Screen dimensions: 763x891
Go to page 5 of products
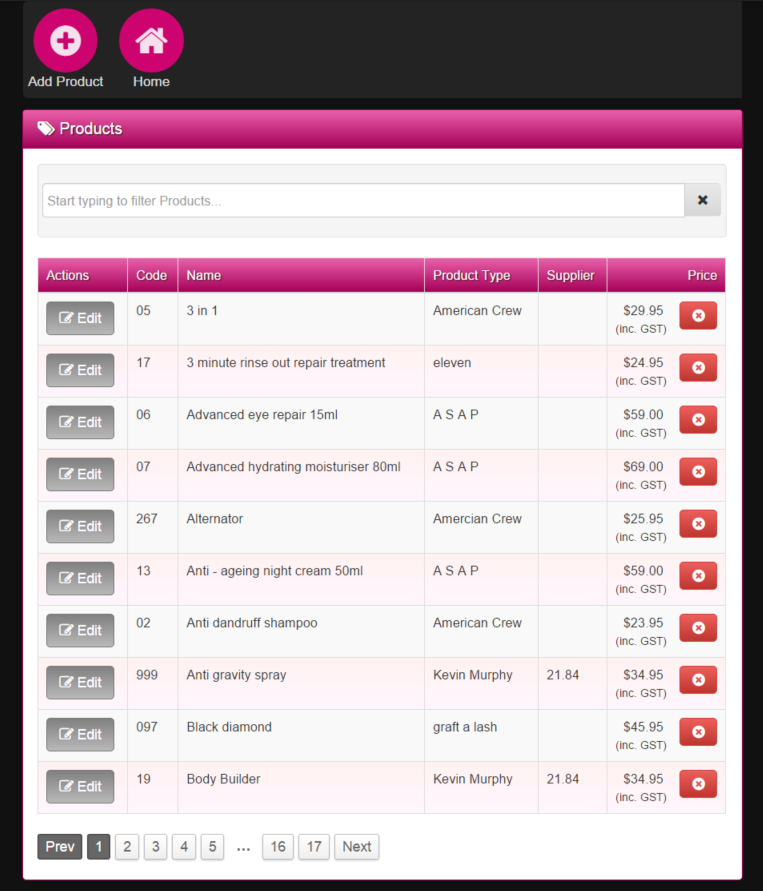[212, 847]
